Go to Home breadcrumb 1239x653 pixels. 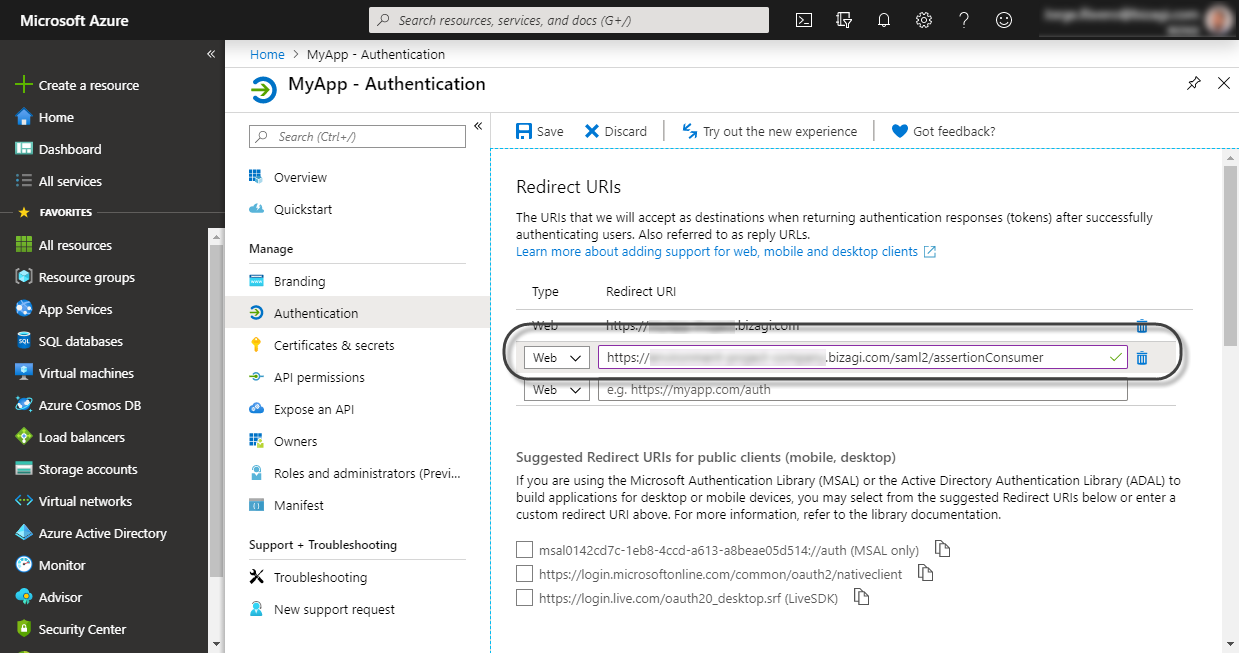(x=267, y=54)
